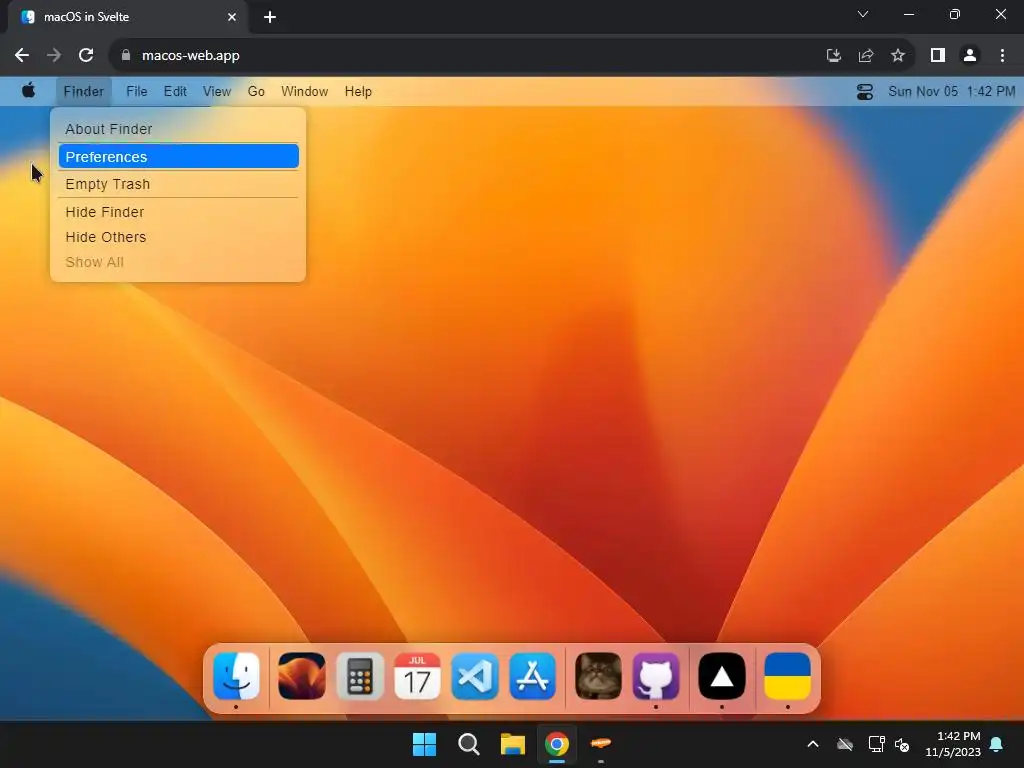This screenshot has height=768, width=1024.
Task: Bookmark this tab with the star
Action: [x=898, y=56]
